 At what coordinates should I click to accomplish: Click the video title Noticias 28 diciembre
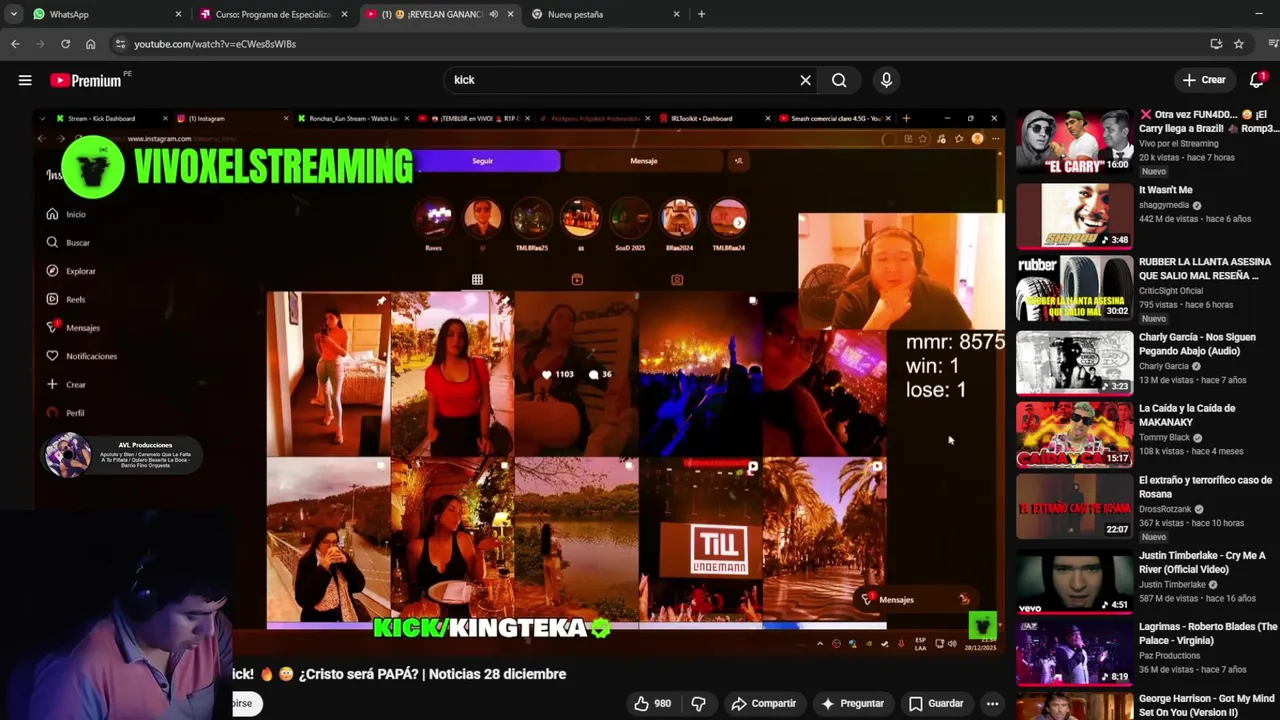coord(399,674)
